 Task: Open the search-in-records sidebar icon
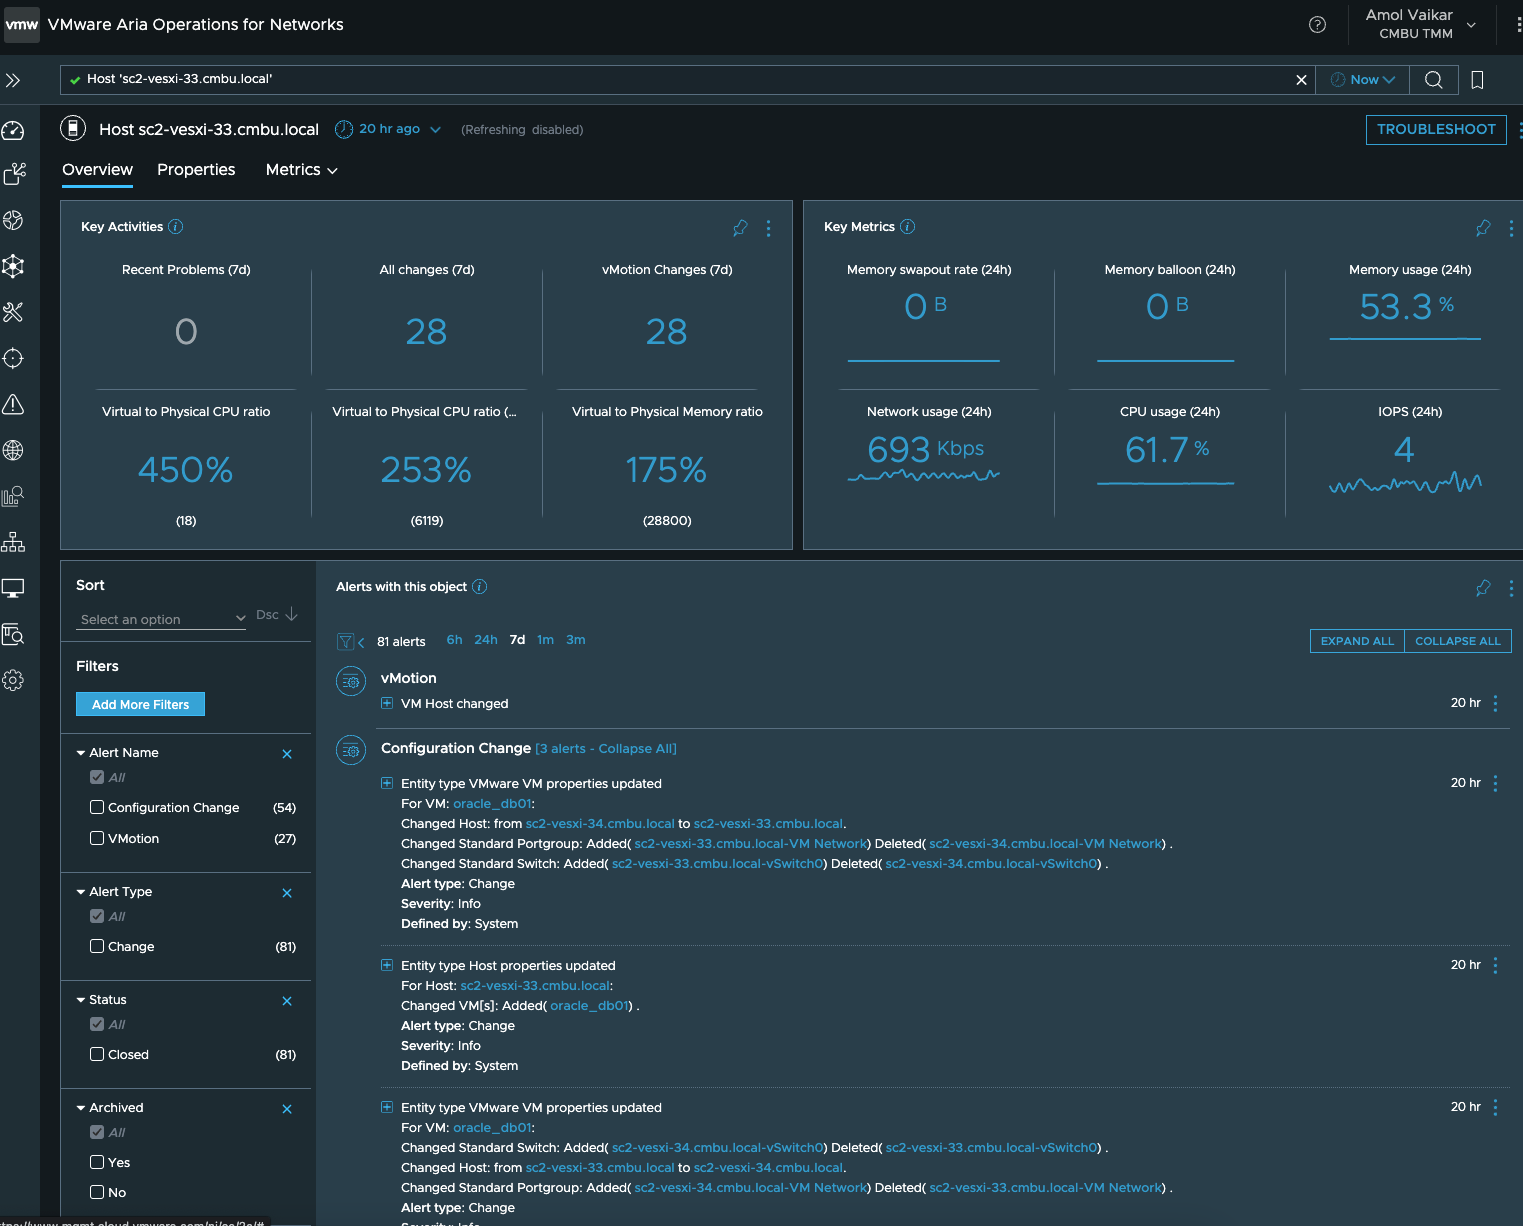[x=13, y=634]
